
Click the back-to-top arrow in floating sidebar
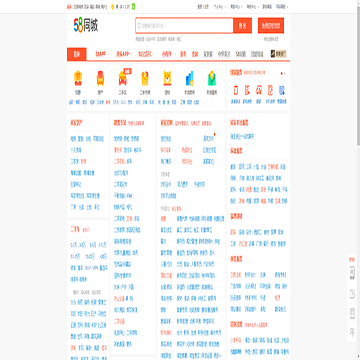[352, 332]
